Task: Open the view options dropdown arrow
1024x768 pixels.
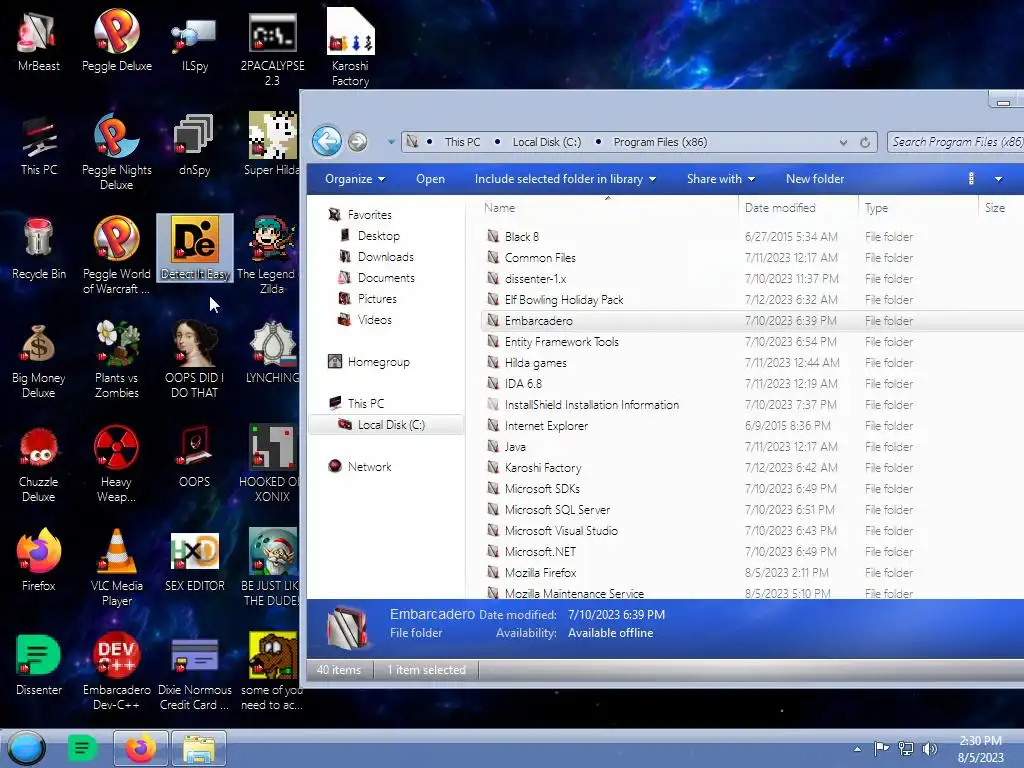Action: (998, 179)
